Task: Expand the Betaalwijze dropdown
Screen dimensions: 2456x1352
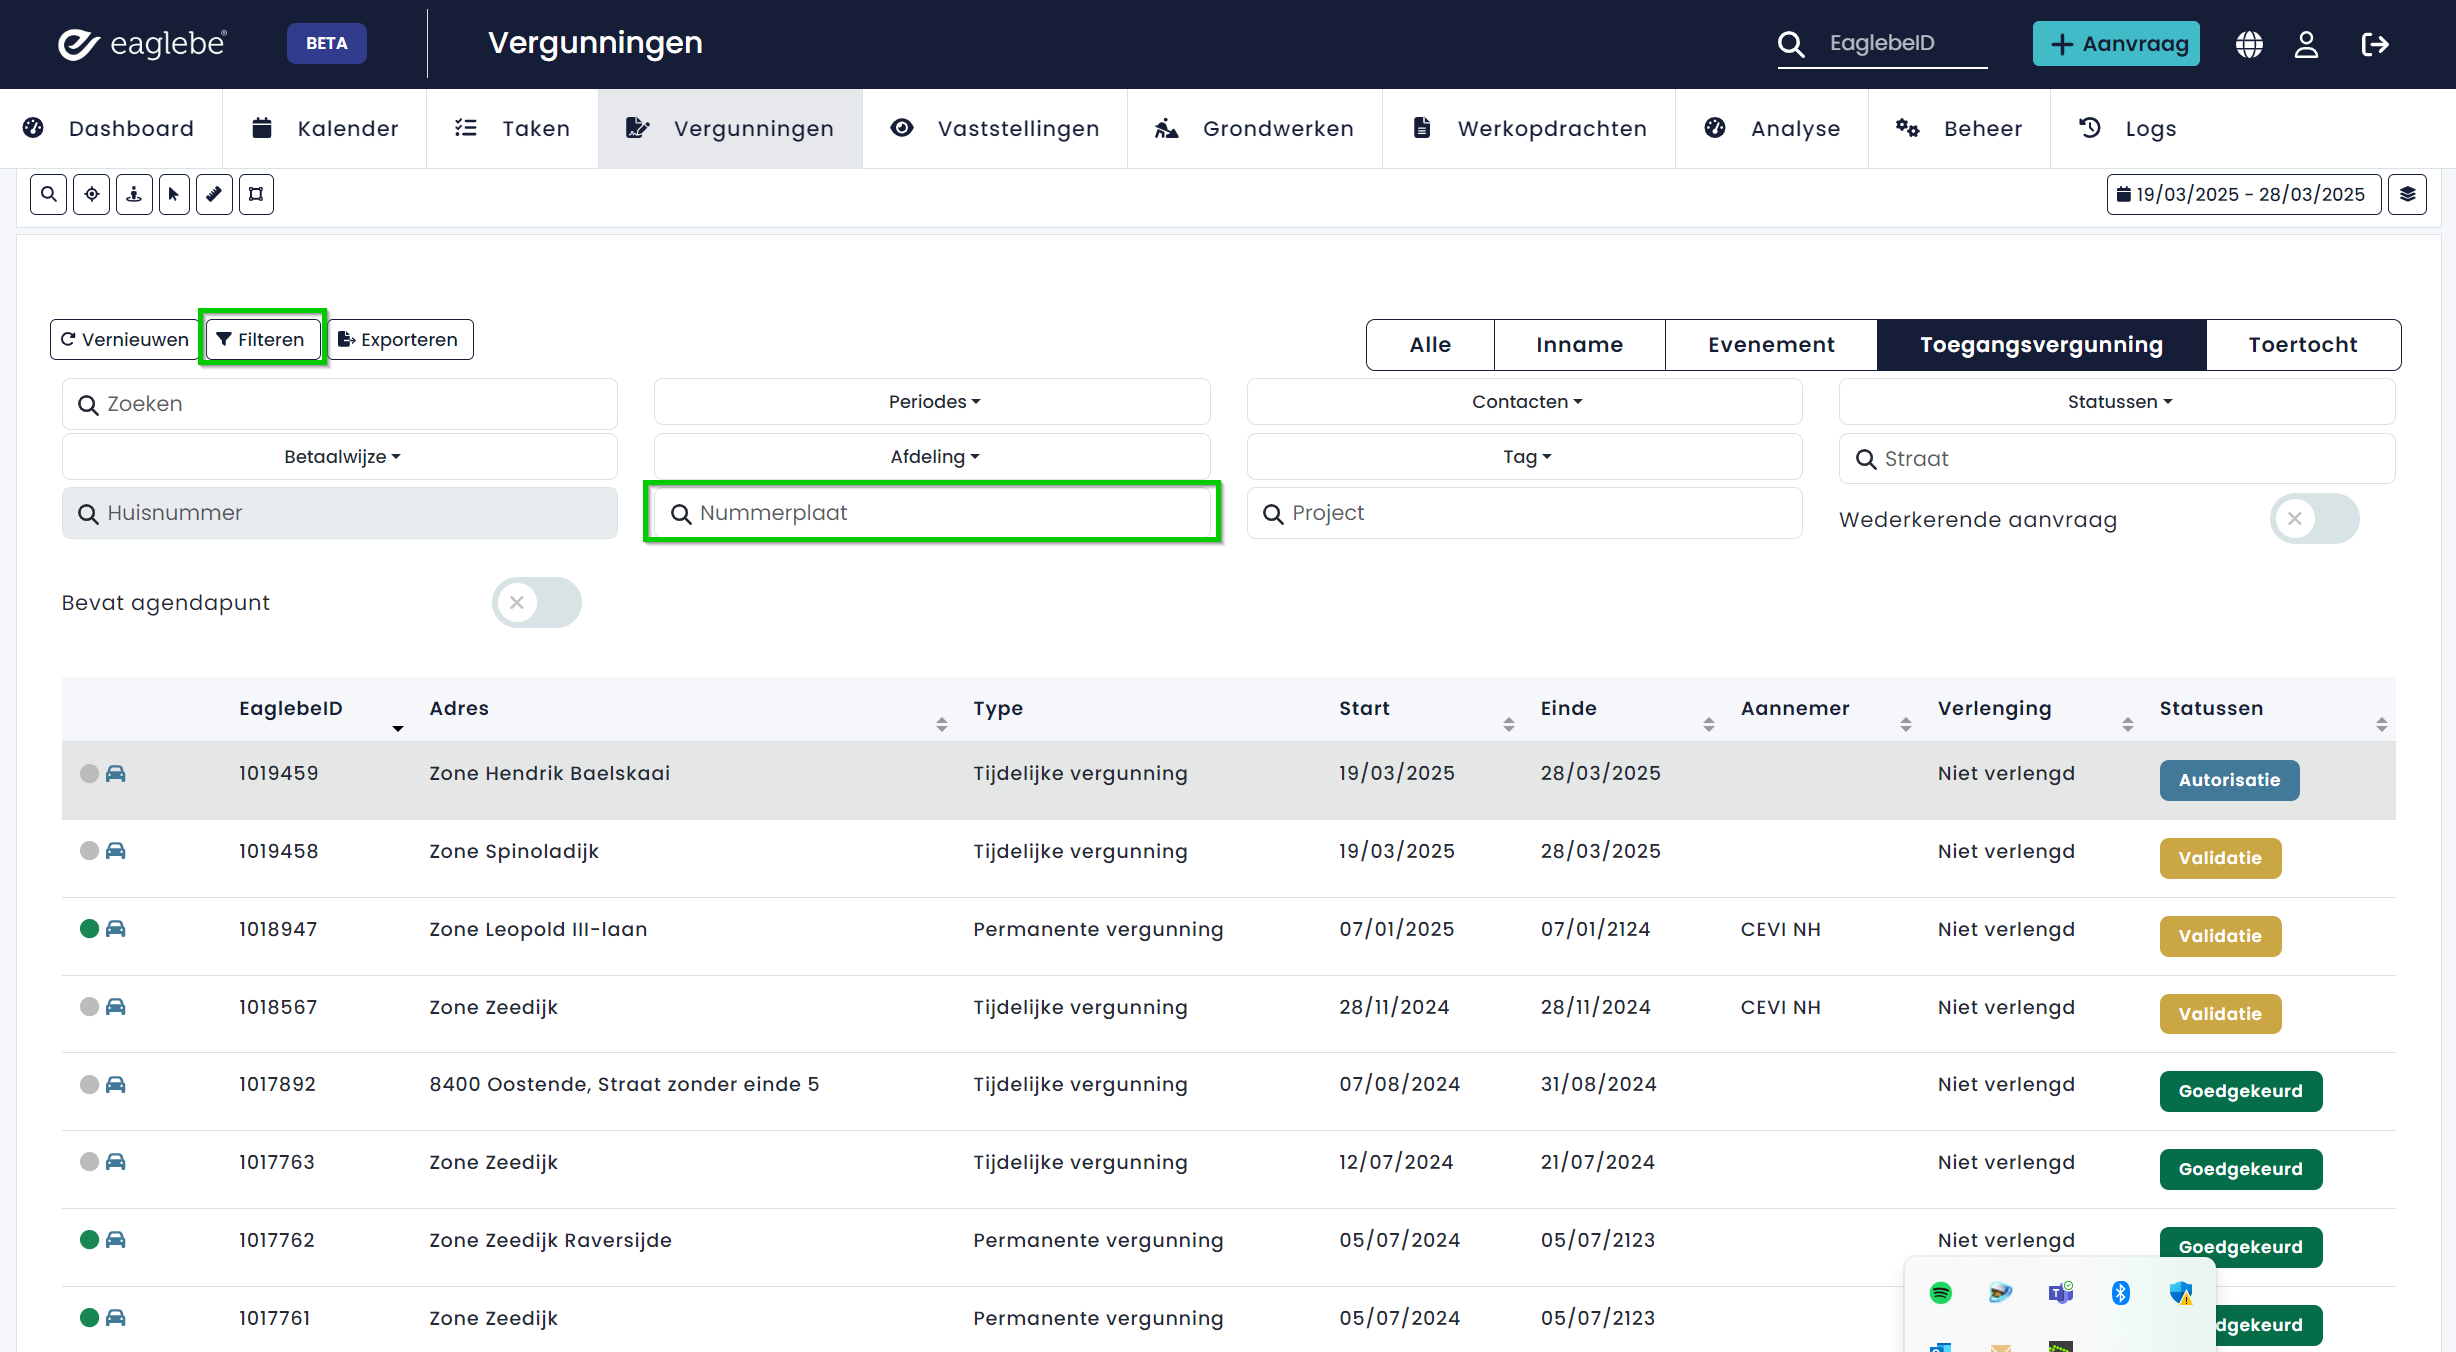Action: 340,457
